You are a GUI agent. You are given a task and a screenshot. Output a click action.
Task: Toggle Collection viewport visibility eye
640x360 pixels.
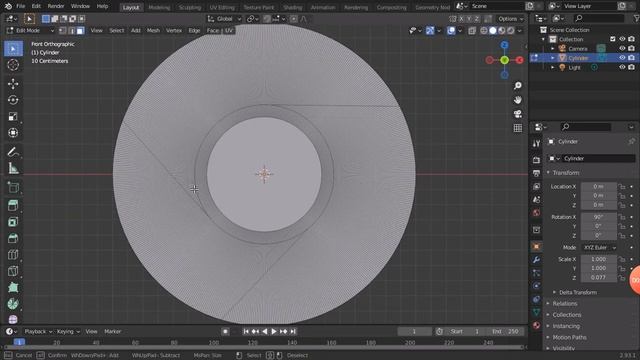622,39
